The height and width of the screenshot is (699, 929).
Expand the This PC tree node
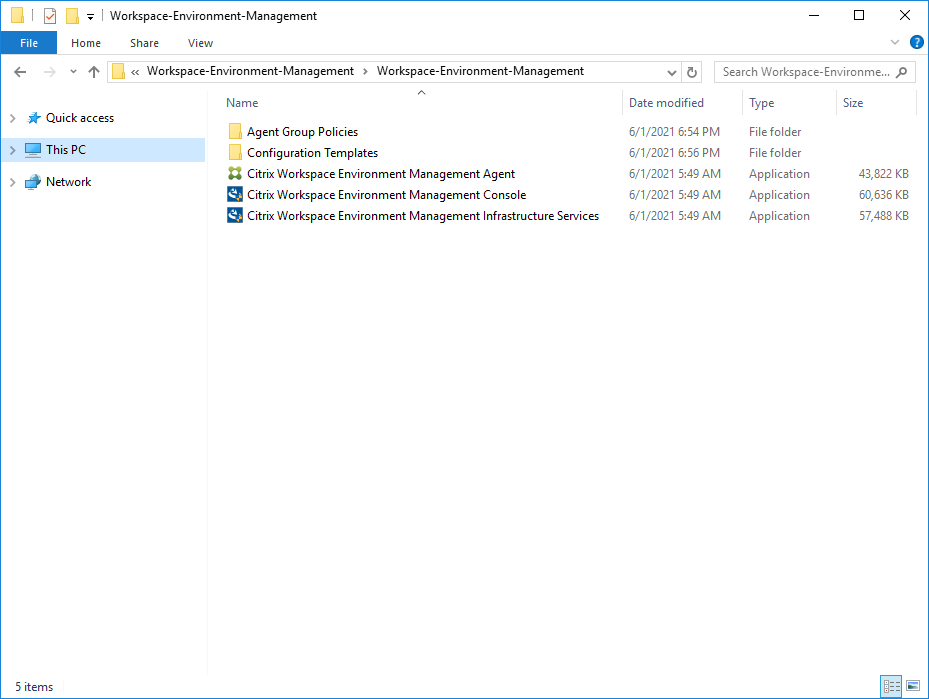point(12,150)
